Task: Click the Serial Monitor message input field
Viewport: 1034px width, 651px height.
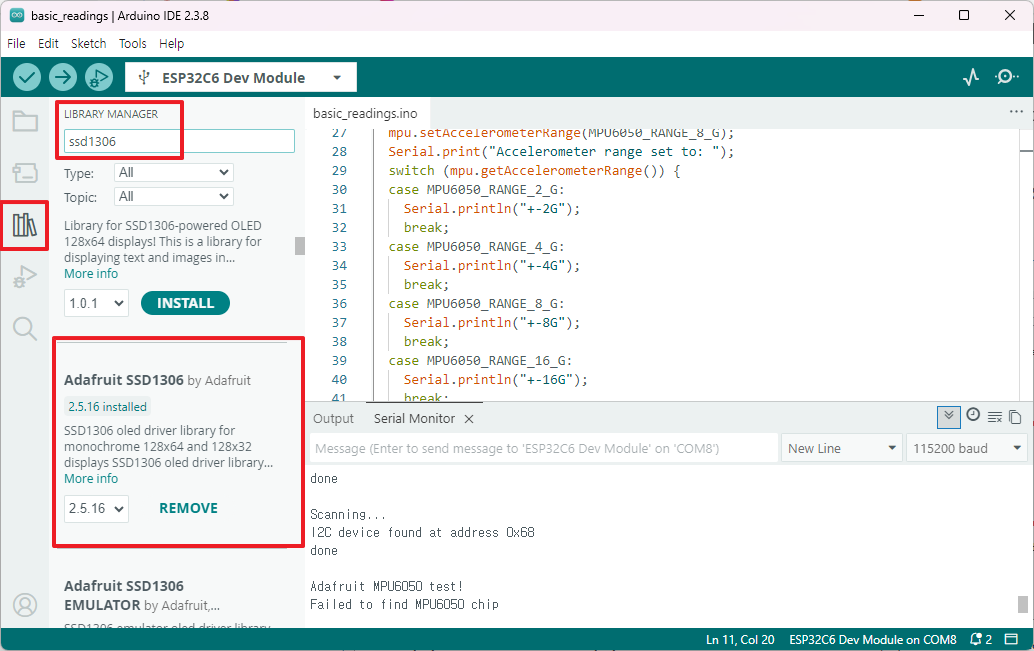Action: point(544,449)
